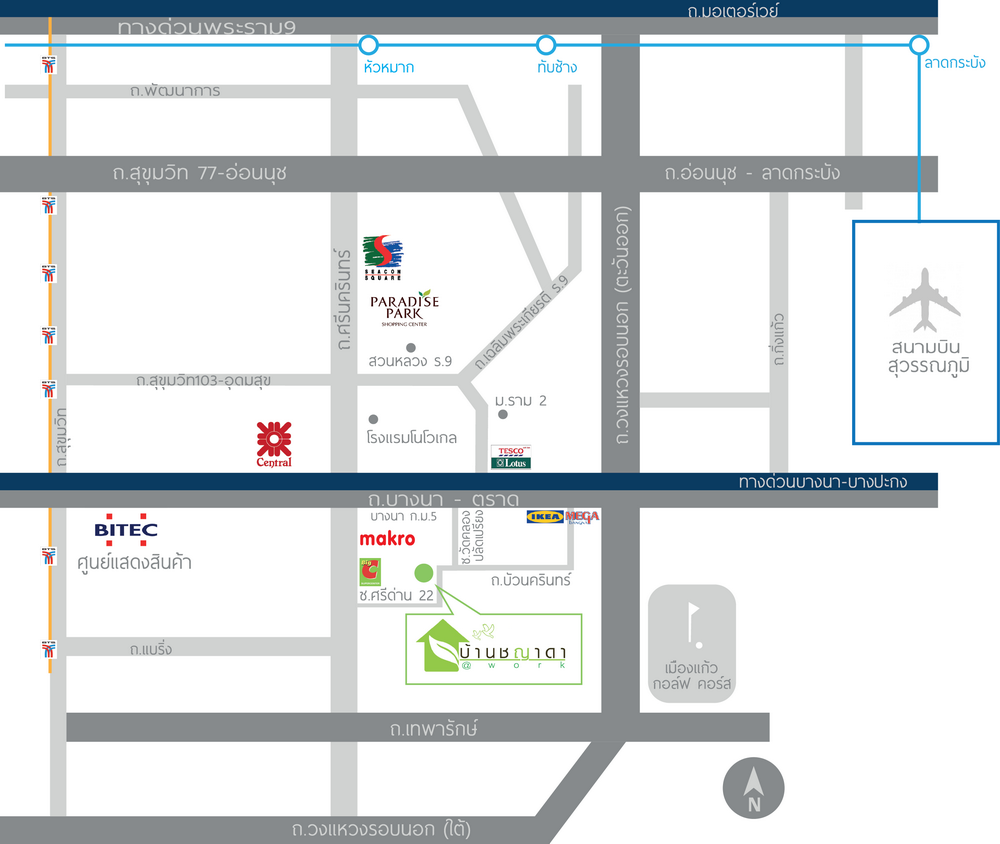Viewport: 1000px width, 844px height.
Task: Click the ถ.เทพารักษ์ road label
Action: (x=434, y=728)
